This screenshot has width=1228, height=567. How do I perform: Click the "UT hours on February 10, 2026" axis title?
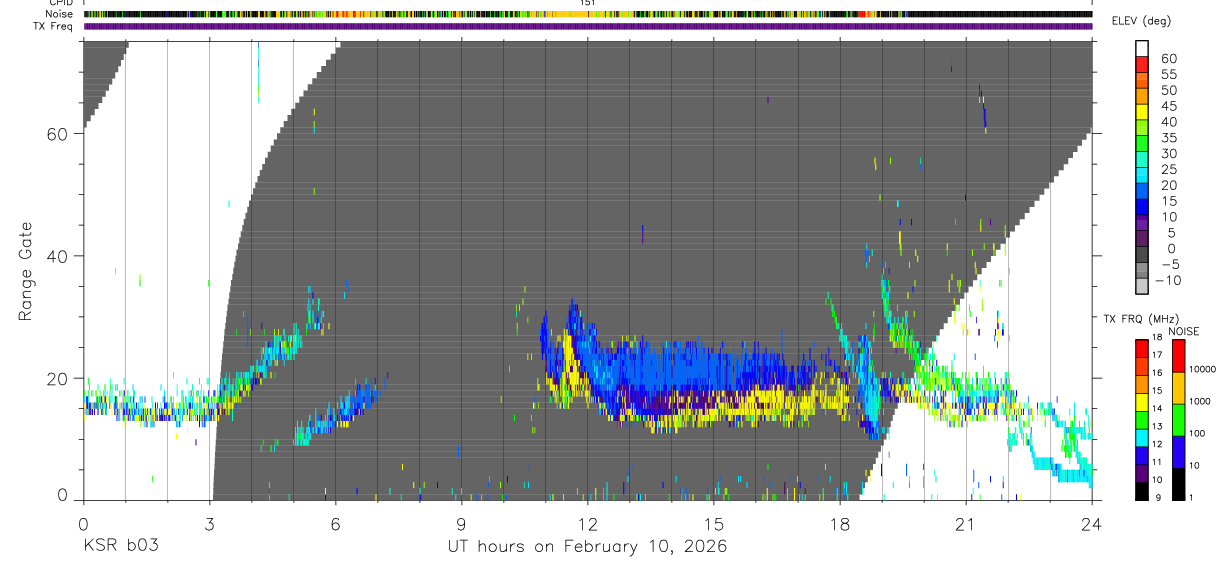point(587,547)
